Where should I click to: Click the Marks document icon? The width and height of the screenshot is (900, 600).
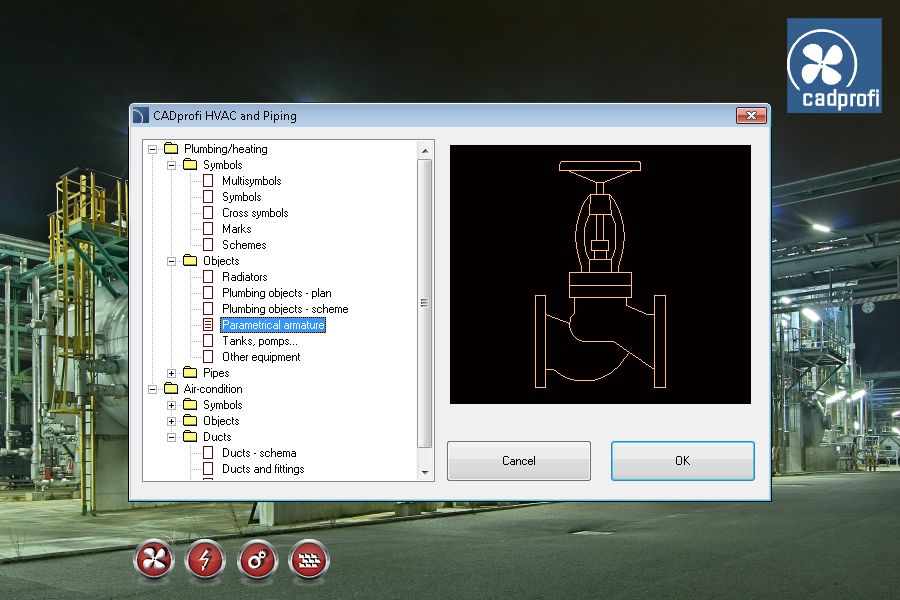pos(208,229)
